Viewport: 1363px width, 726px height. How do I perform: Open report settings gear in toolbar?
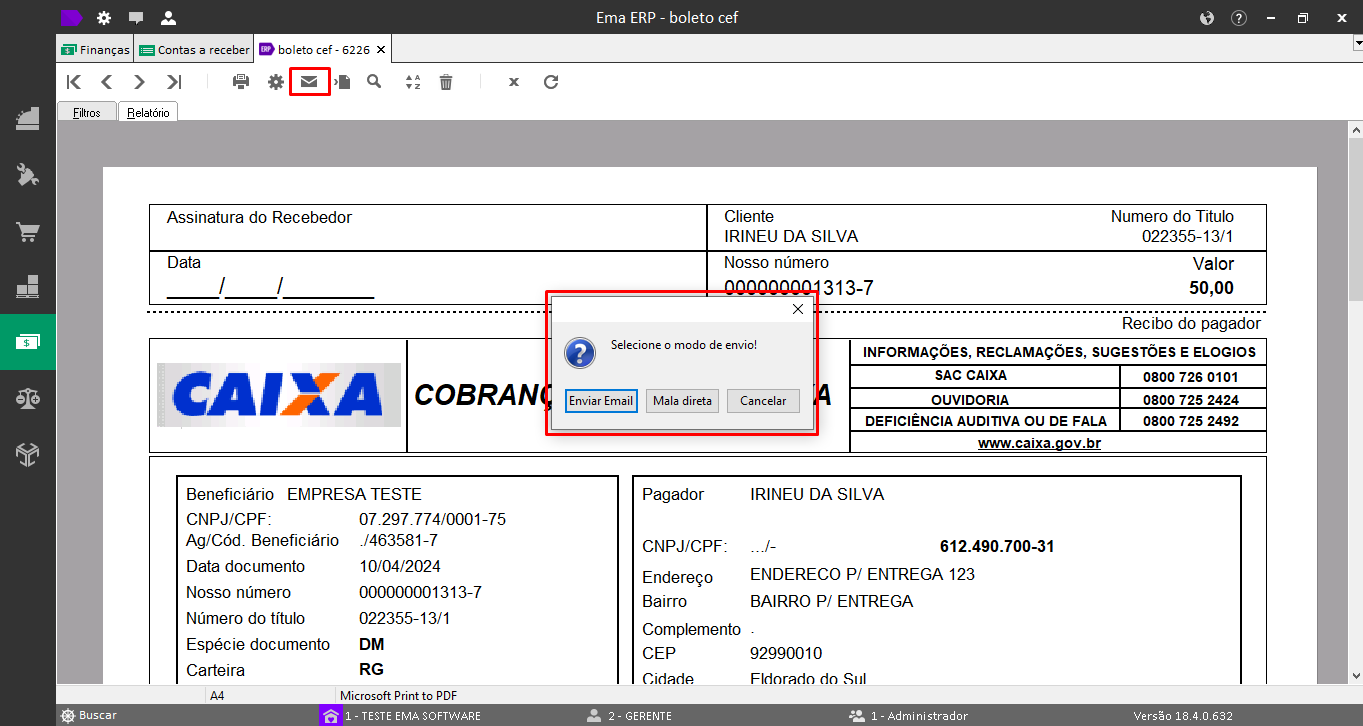click(x=275, y=82)
